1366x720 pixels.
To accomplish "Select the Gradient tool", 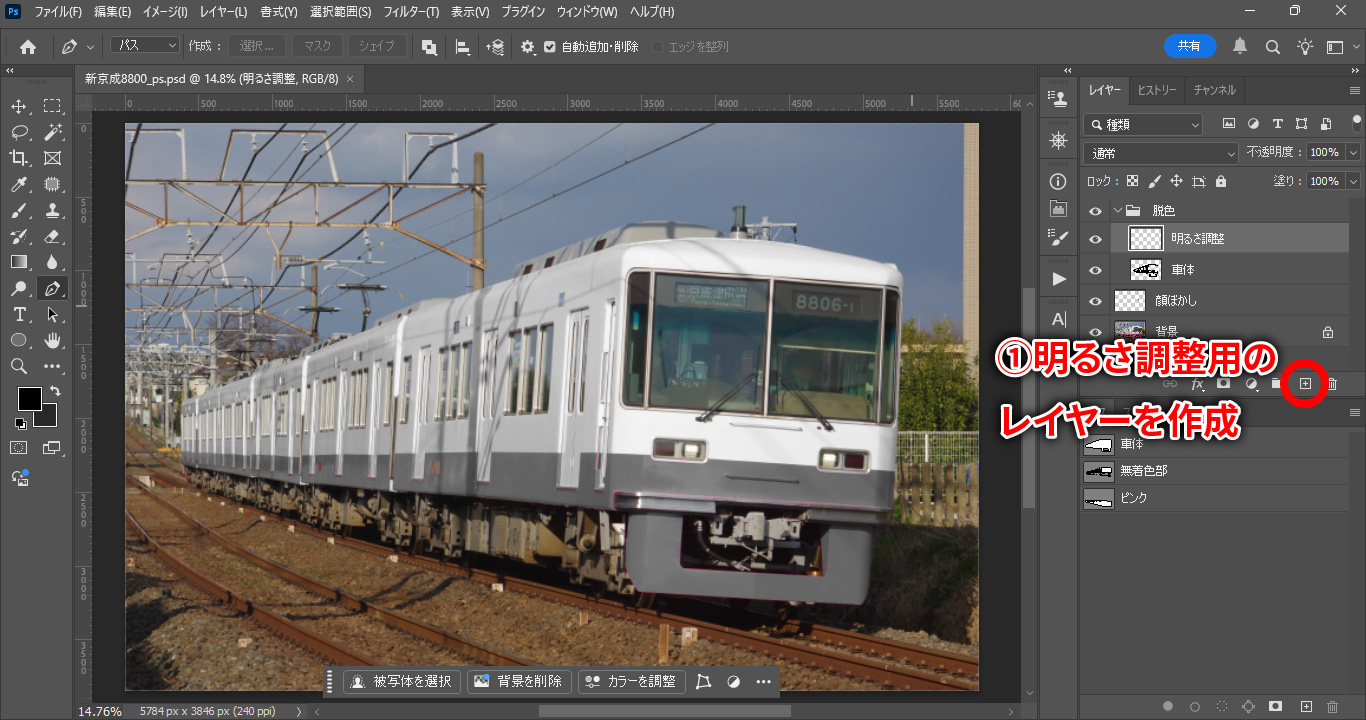I will coord(19,262).
